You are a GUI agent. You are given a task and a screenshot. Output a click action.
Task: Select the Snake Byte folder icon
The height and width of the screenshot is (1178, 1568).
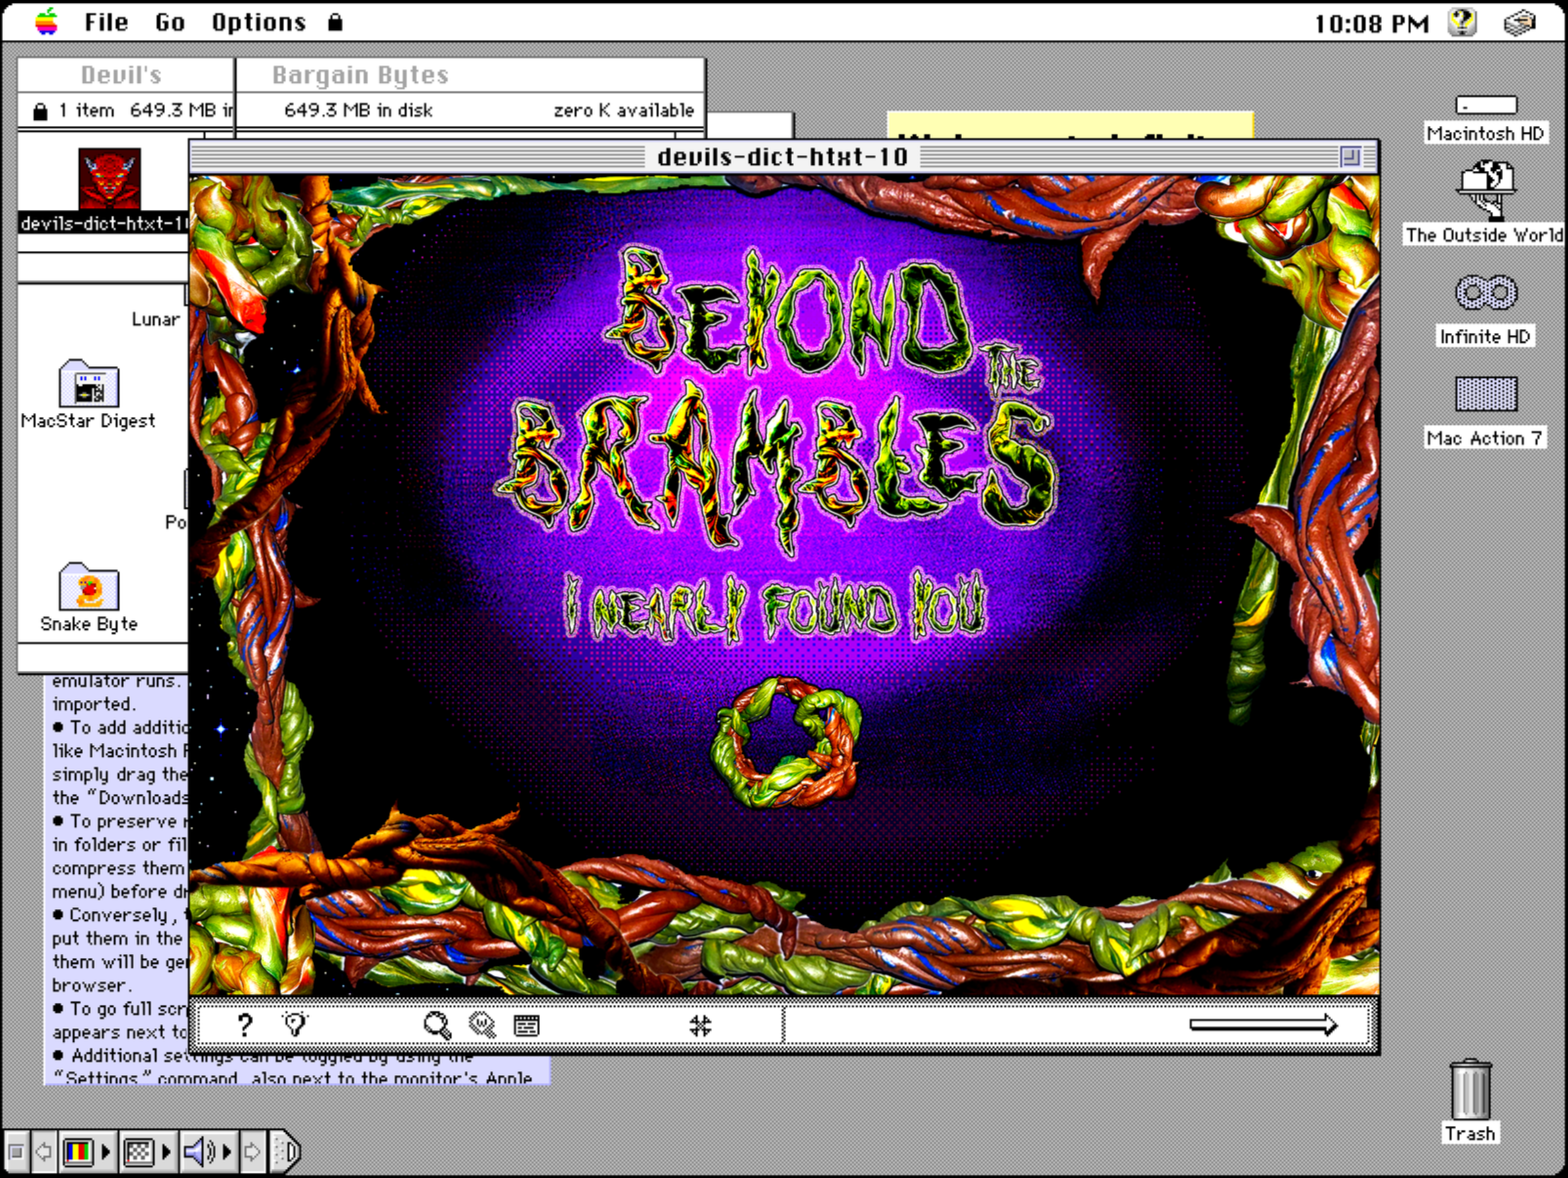(89, 586)
